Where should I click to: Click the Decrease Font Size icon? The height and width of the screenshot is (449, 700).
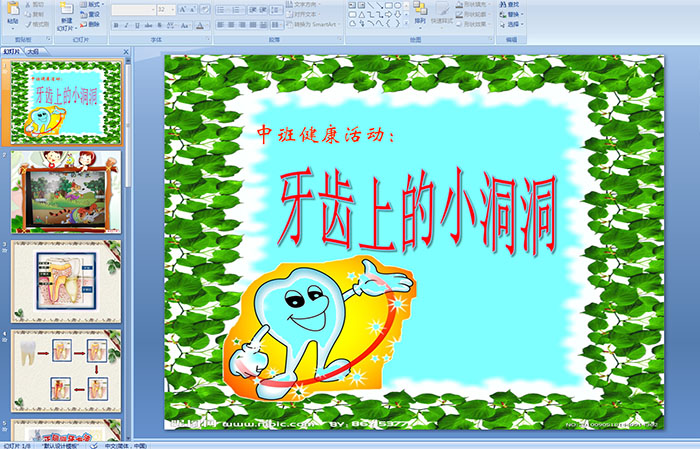coord(193,10)
